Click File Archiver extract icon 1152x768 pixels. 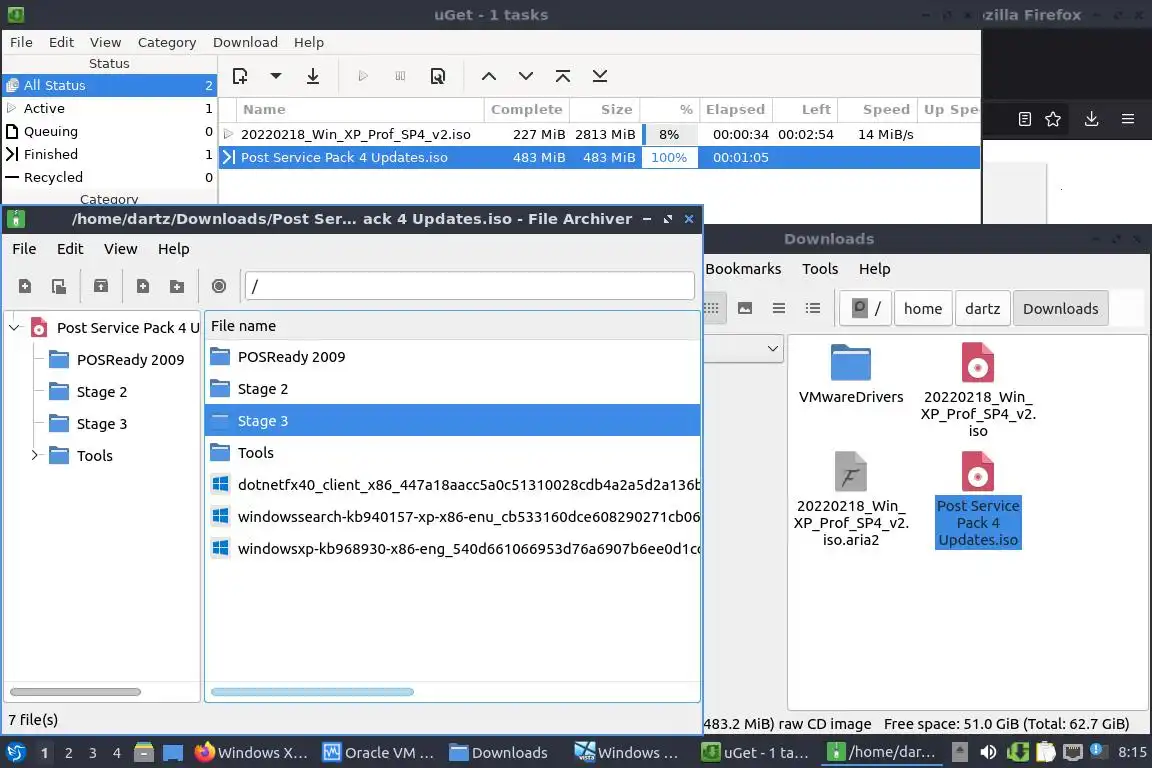click(x=101, y=287)
